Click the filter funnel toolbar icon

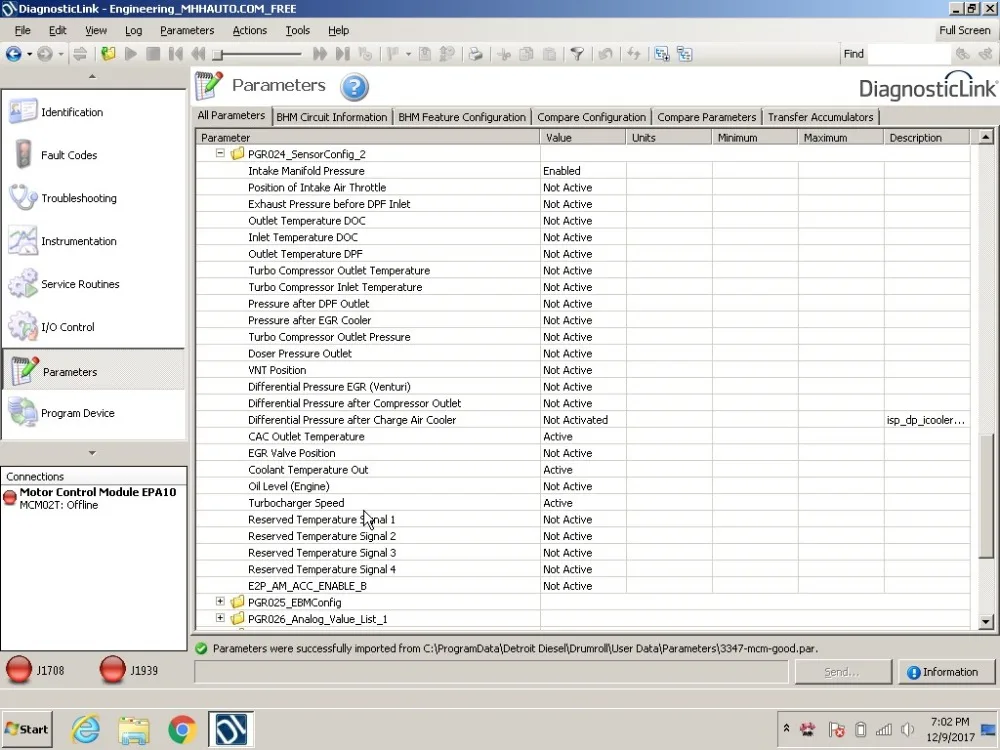(x=577, y=54)
